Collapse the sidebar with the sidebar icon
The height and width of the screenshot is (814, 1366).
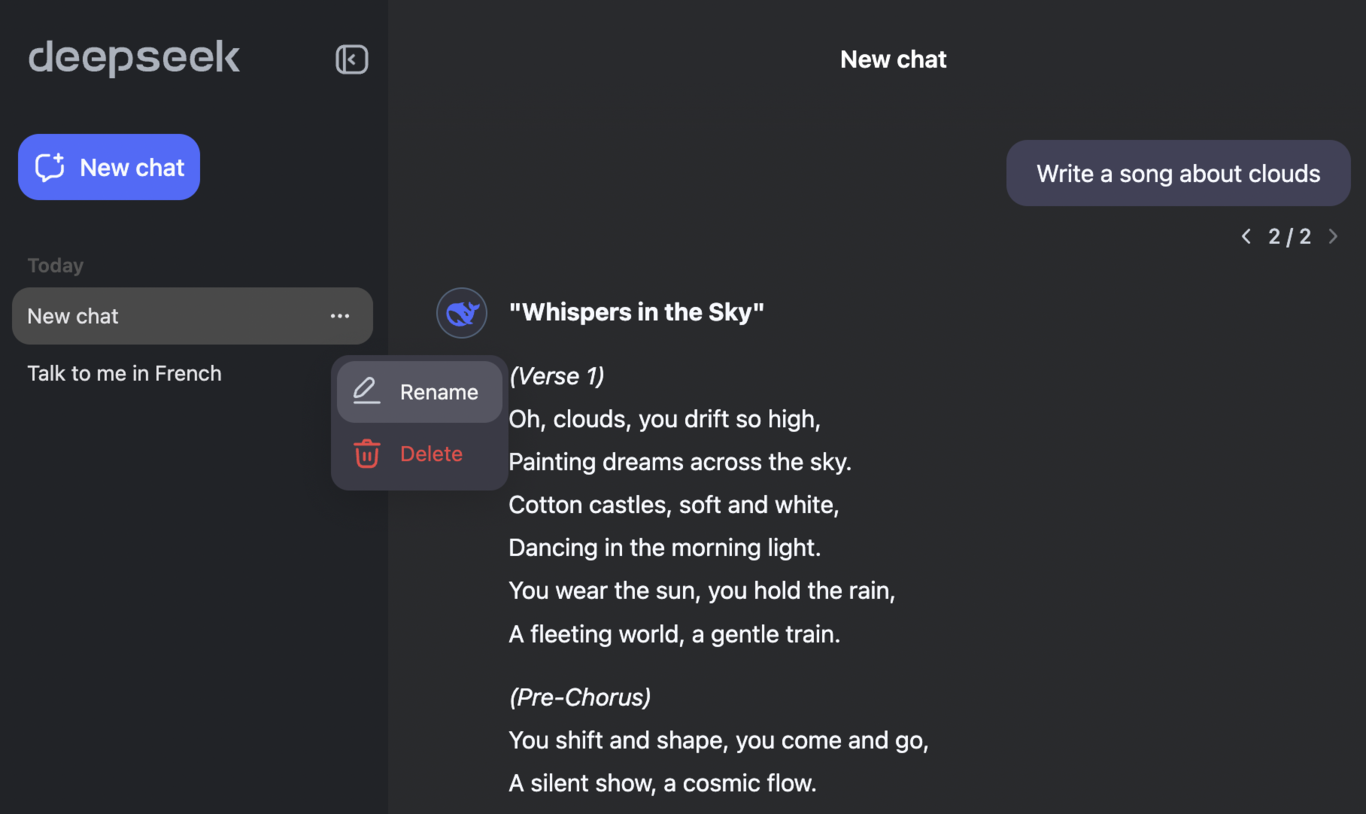pos(351,59)
